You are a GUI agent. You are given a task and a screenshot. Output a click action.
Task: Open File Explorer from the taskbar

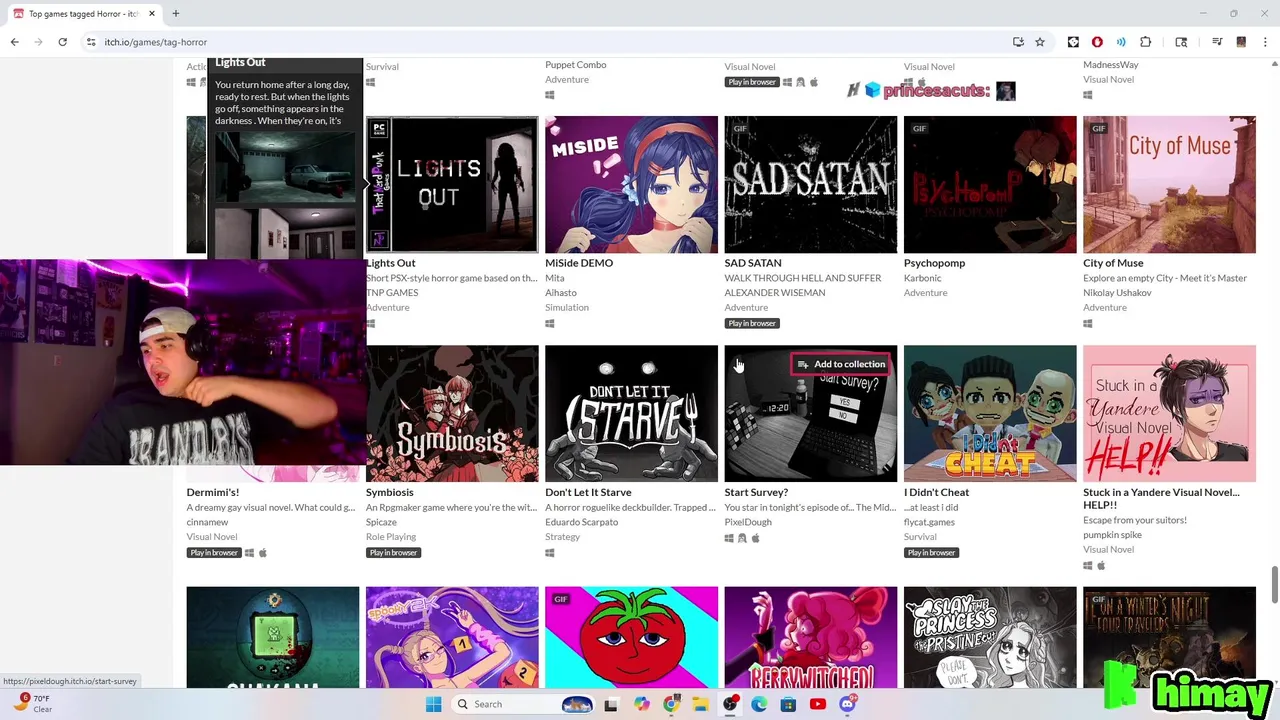(x=700, y=704)
